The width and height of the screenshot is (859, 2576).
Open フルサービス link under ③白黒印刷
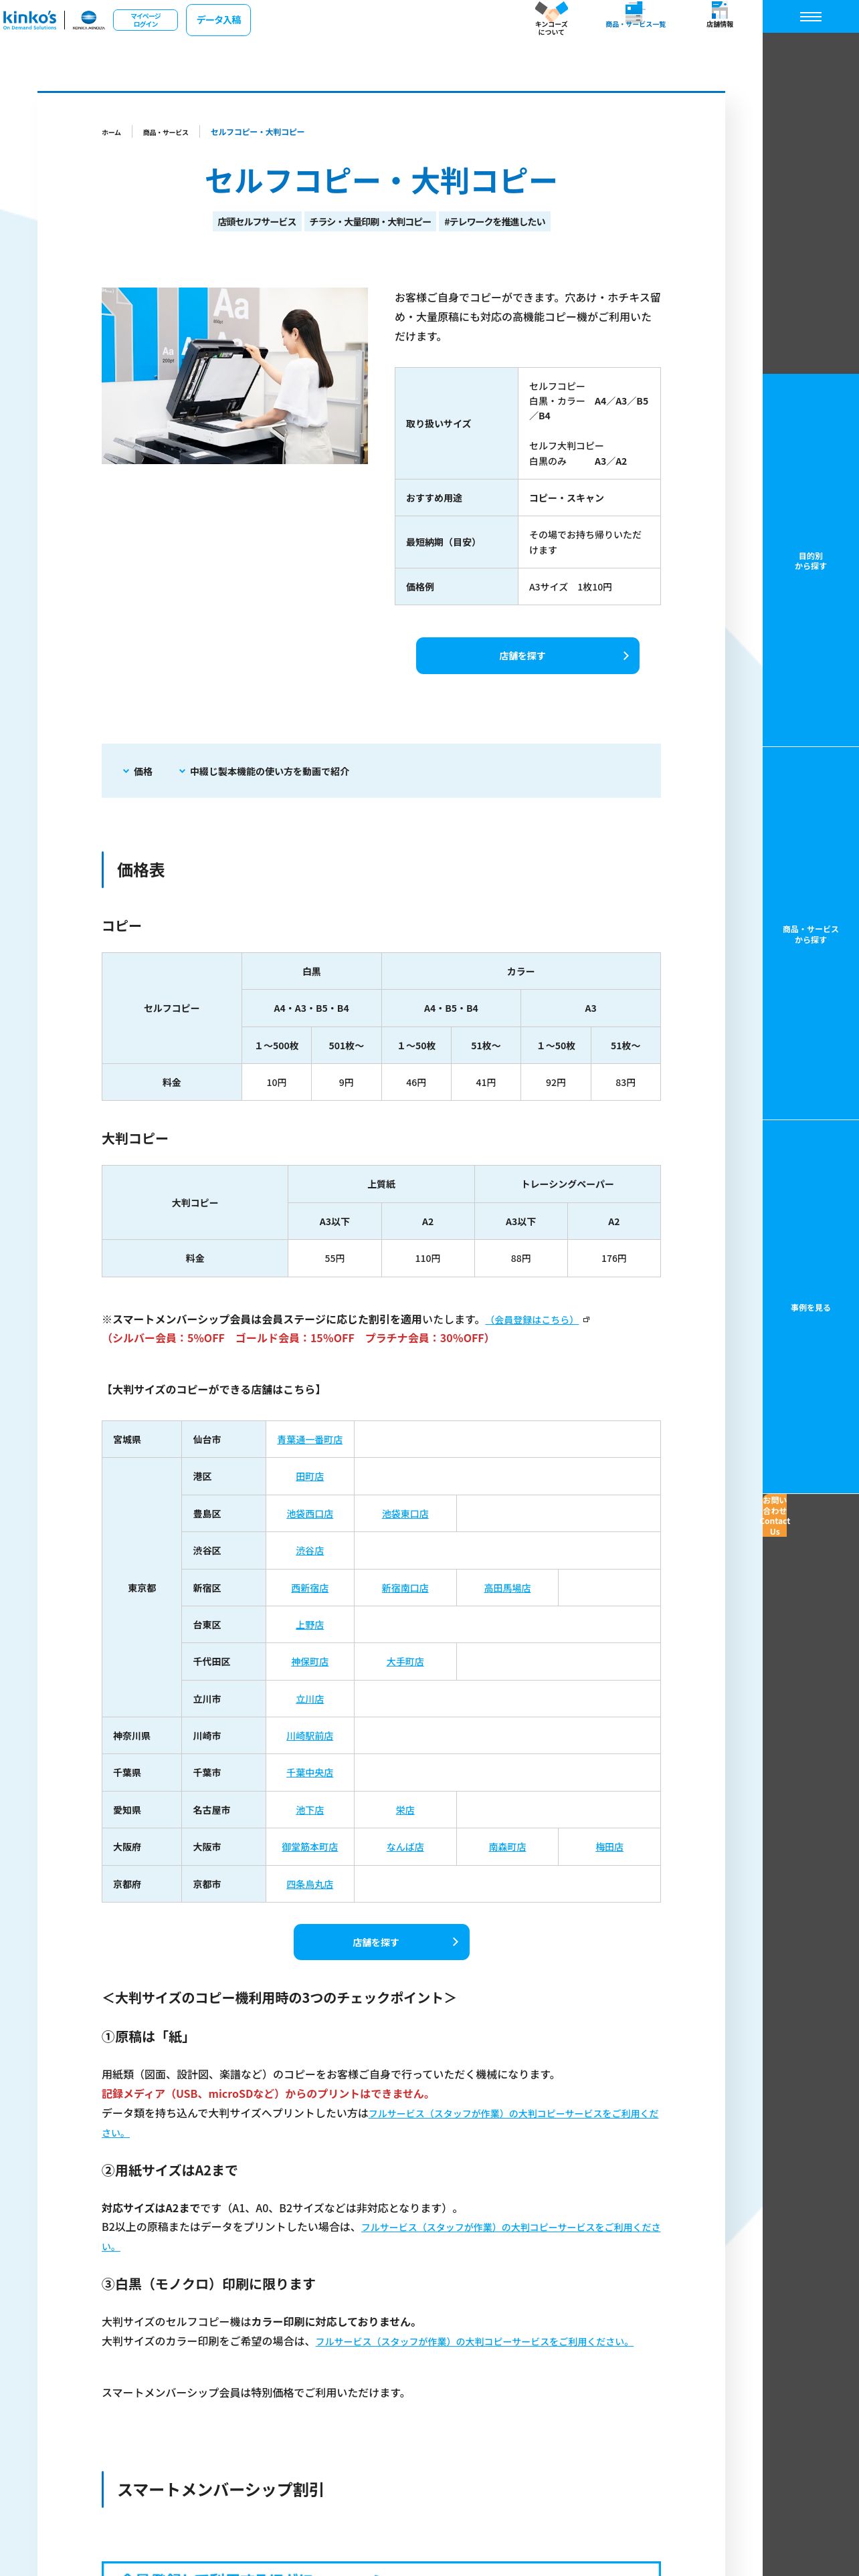coord(474,2341)
